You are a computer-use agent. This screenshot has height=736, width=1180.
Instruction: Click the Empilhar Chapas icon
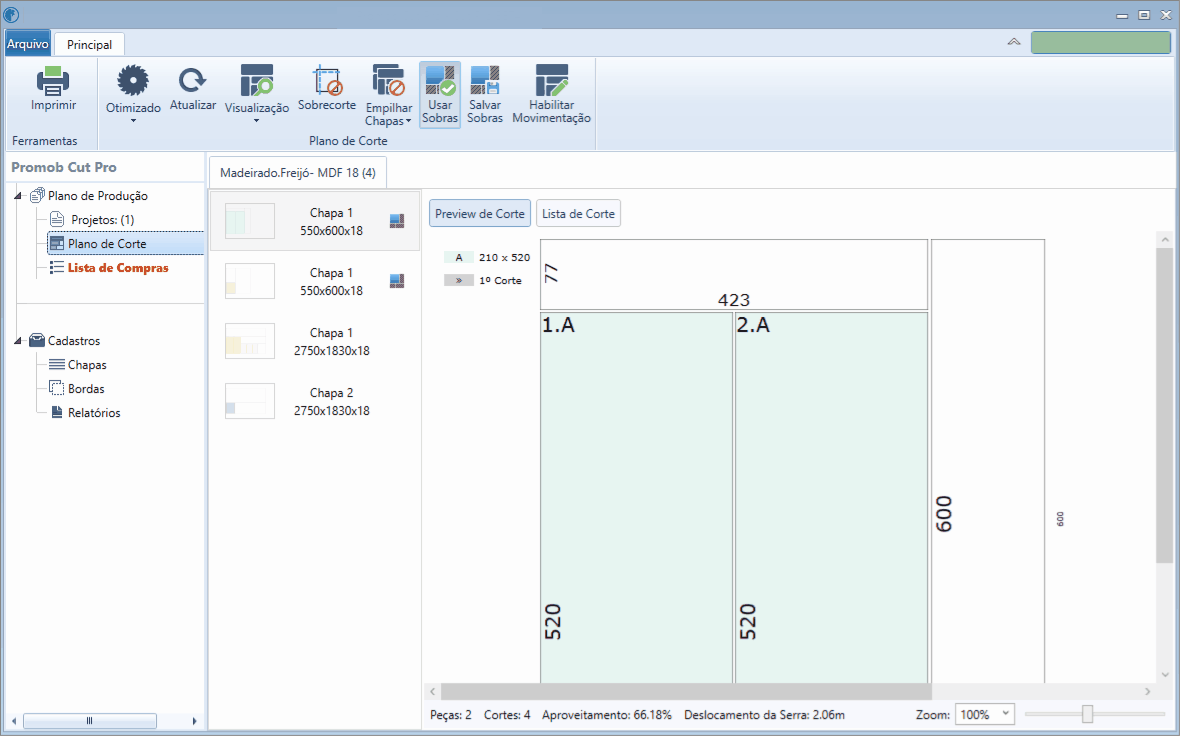click(x=388, y=81)
